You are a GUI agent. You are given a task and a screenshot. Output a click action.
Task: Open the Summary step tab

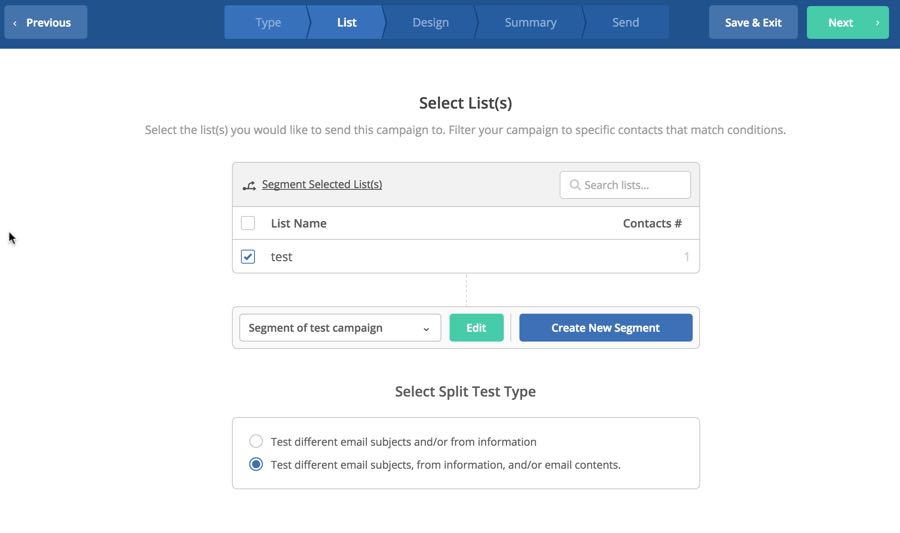530,23
